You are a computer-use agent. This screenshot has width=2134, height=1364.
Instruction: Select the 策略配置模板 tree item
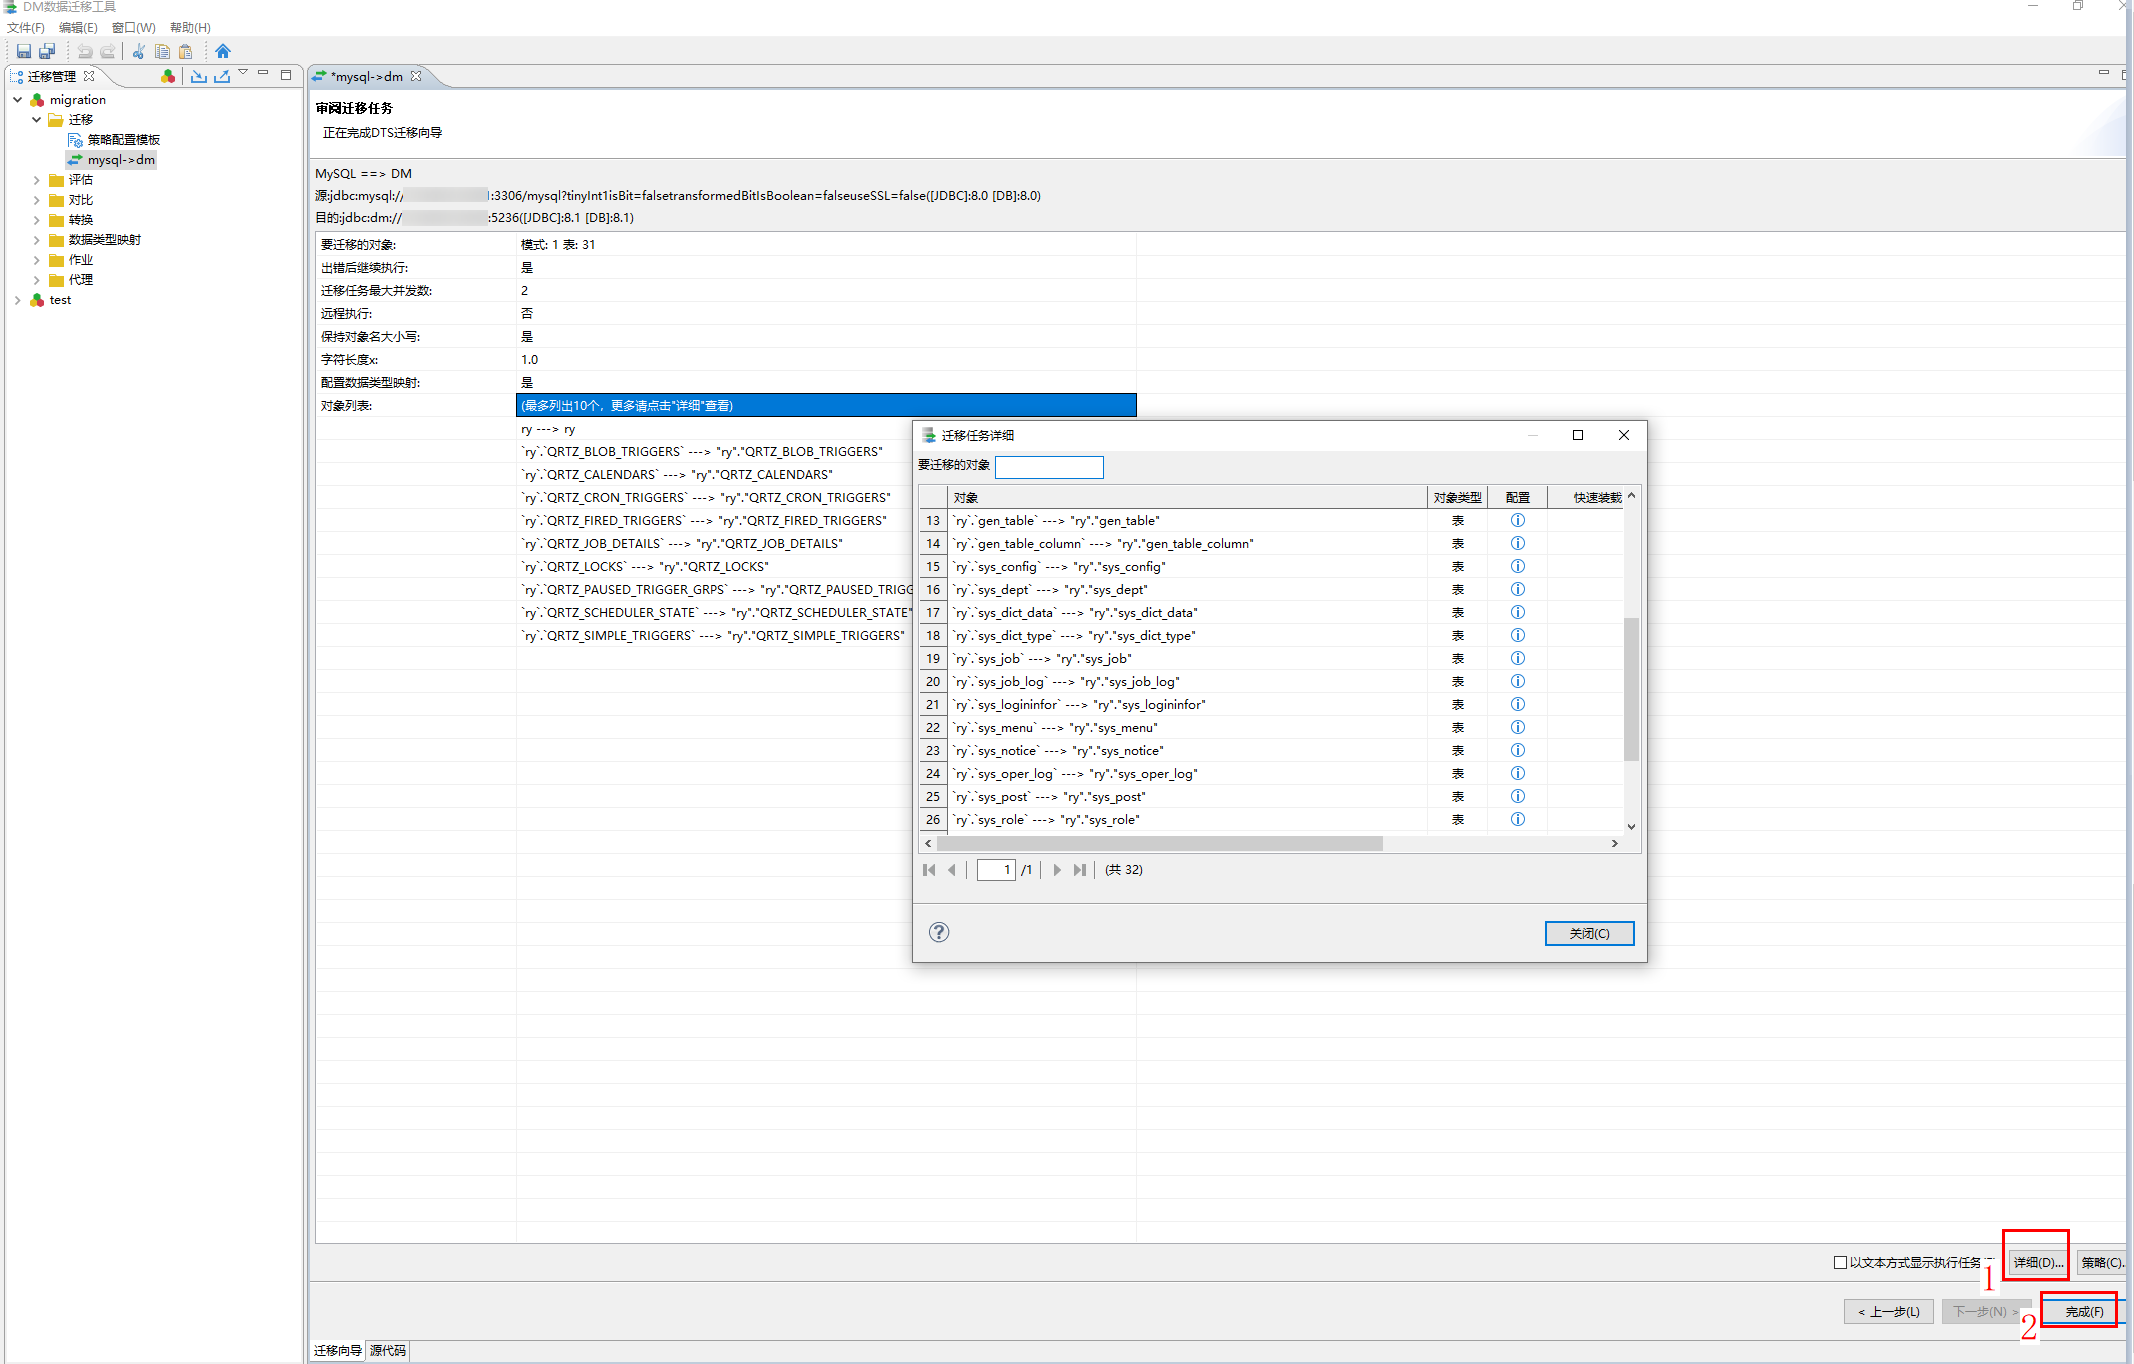point(123,140)
